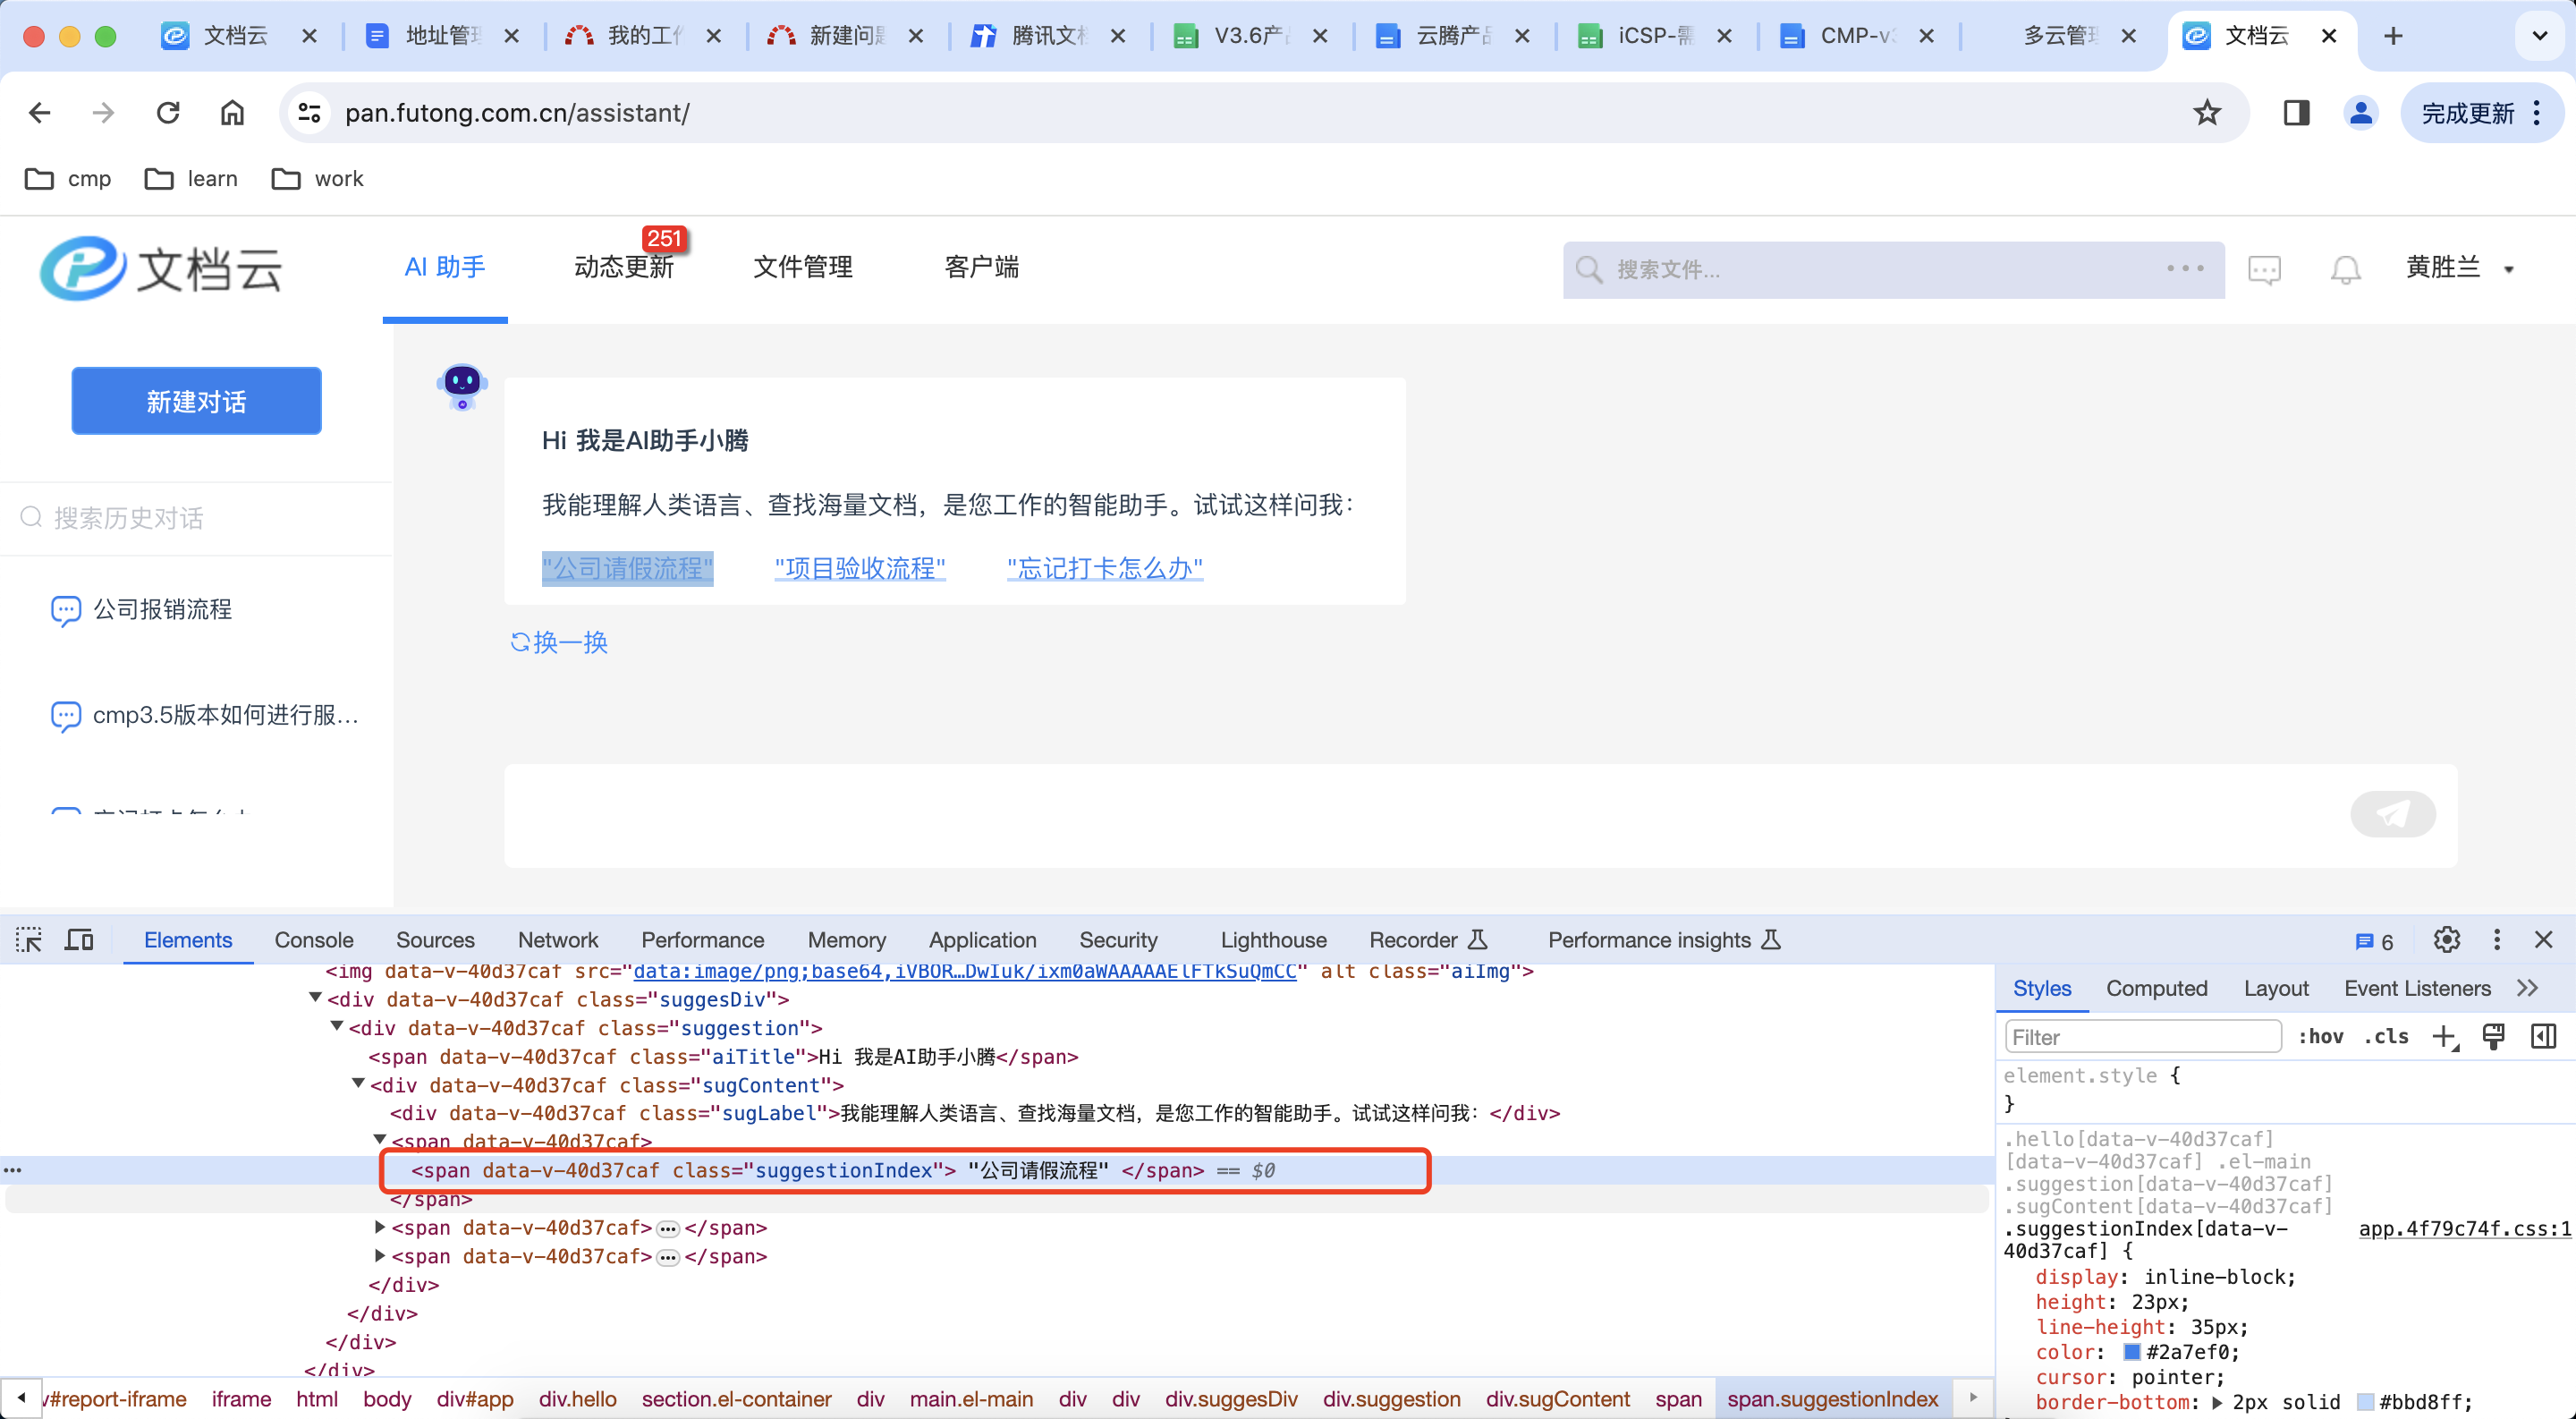Select div.suggesDiv in the breadcrumb bar
This screenshot has height=1419, width=2576.
1230,1399
